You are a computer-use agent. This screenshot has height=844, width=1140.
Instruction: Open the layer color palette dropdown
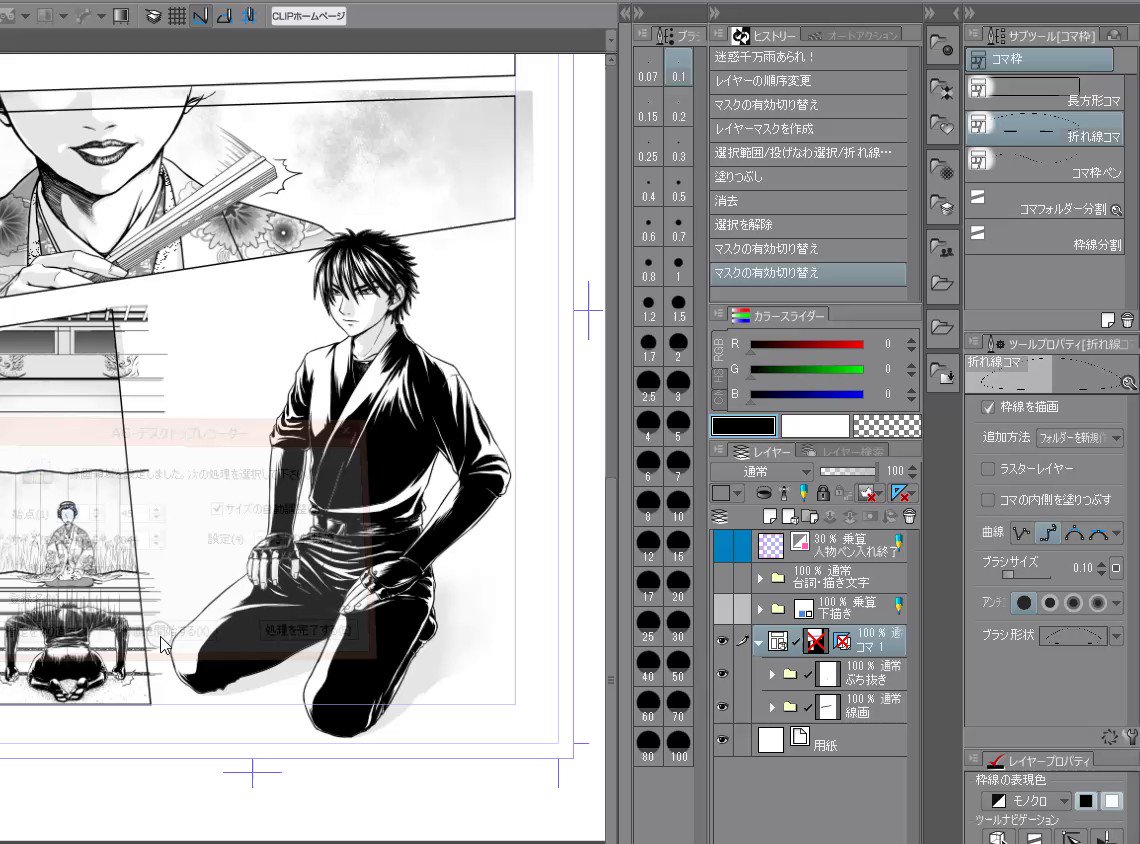pos(726,493)
